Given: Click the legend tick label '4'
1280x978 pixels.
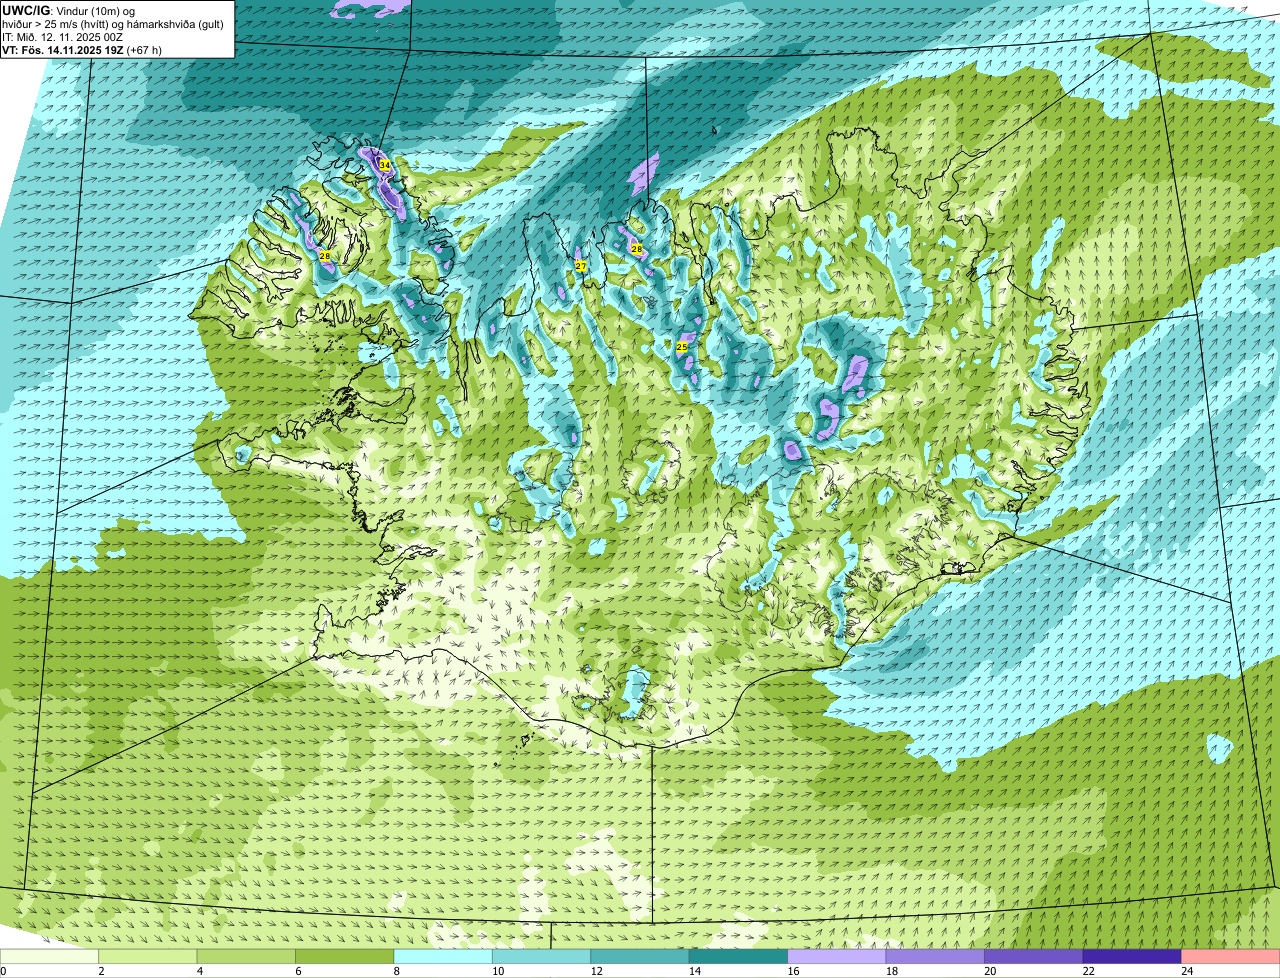Looking at the screenshot, I should (199, 971).
